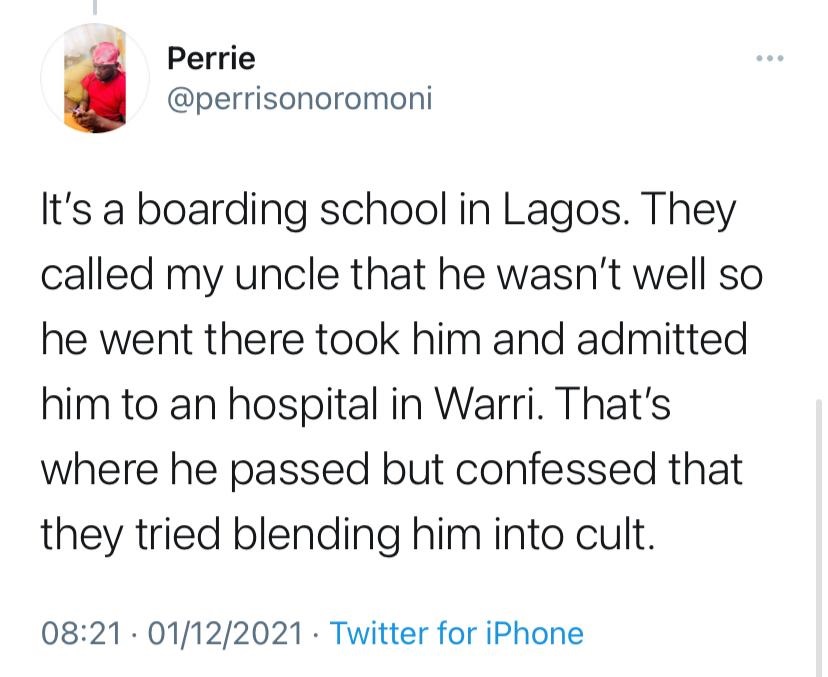Viewport: 828px width, 677px height.
Task: Open the @perrisonoromoni handle
Action: coord(300,100)
